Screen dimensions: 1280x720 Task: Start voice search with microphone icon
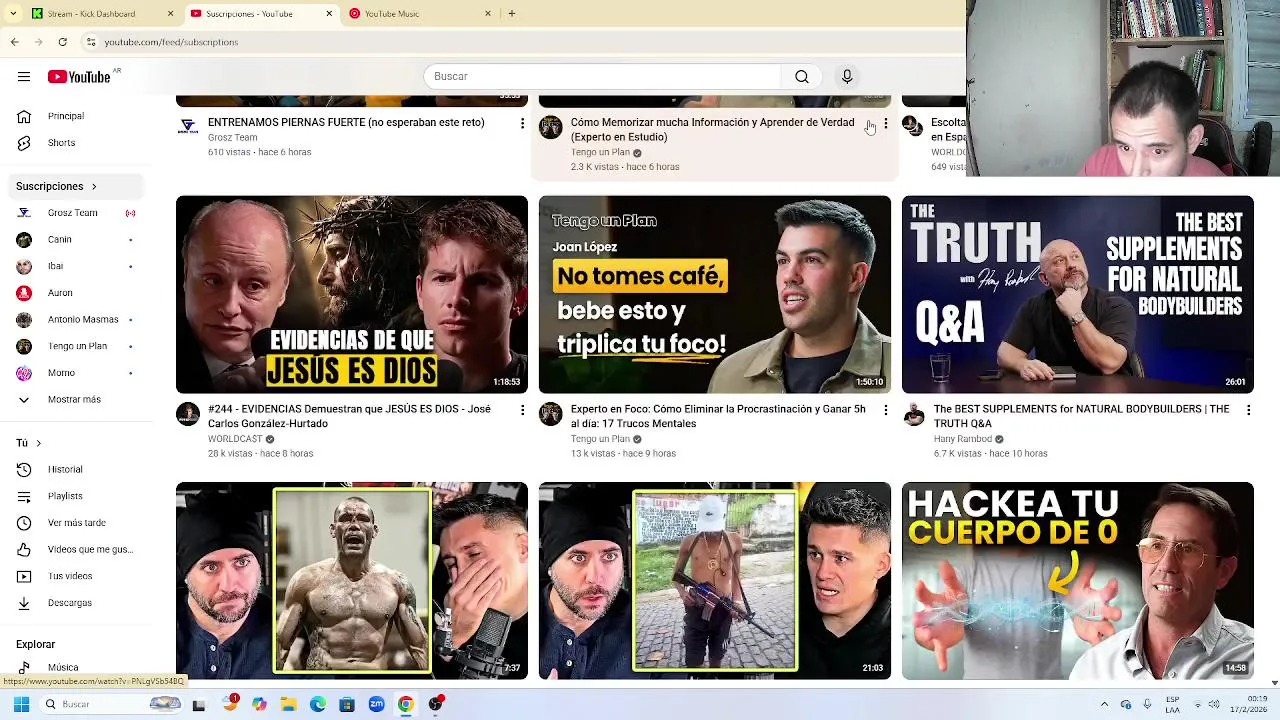tap(847, 77)
